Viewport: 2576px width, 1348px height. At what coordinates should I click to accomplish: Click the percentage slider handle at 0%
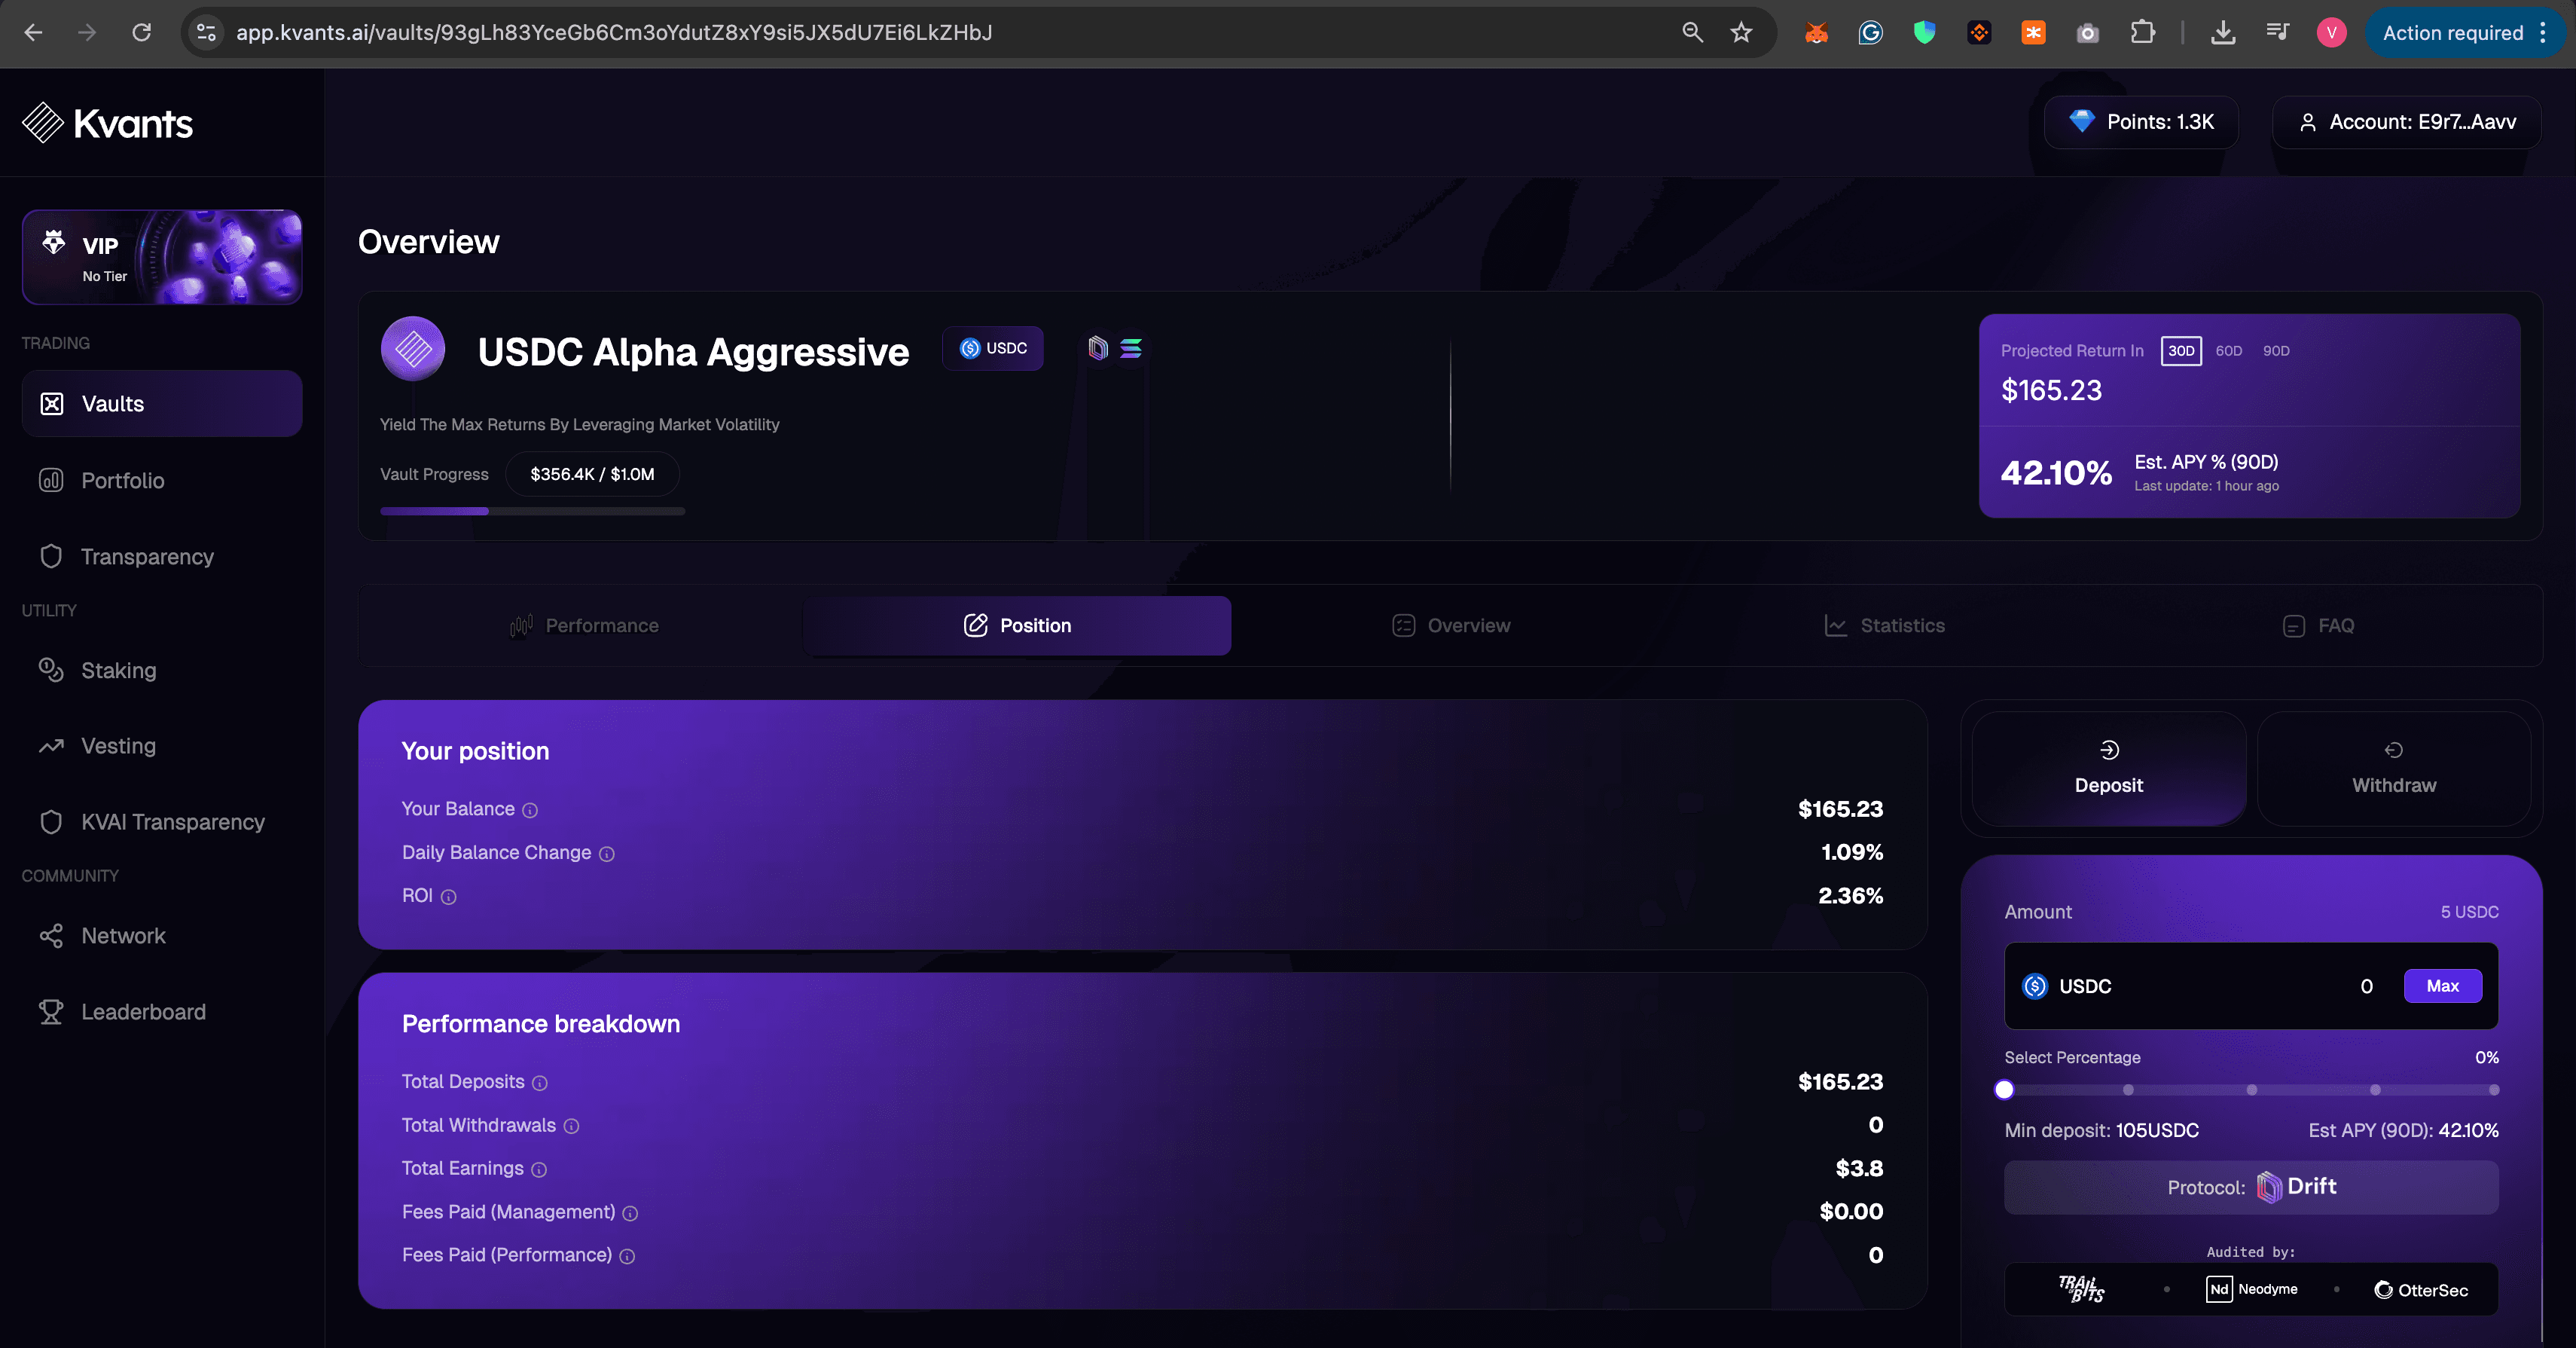coord(2004,1090)
